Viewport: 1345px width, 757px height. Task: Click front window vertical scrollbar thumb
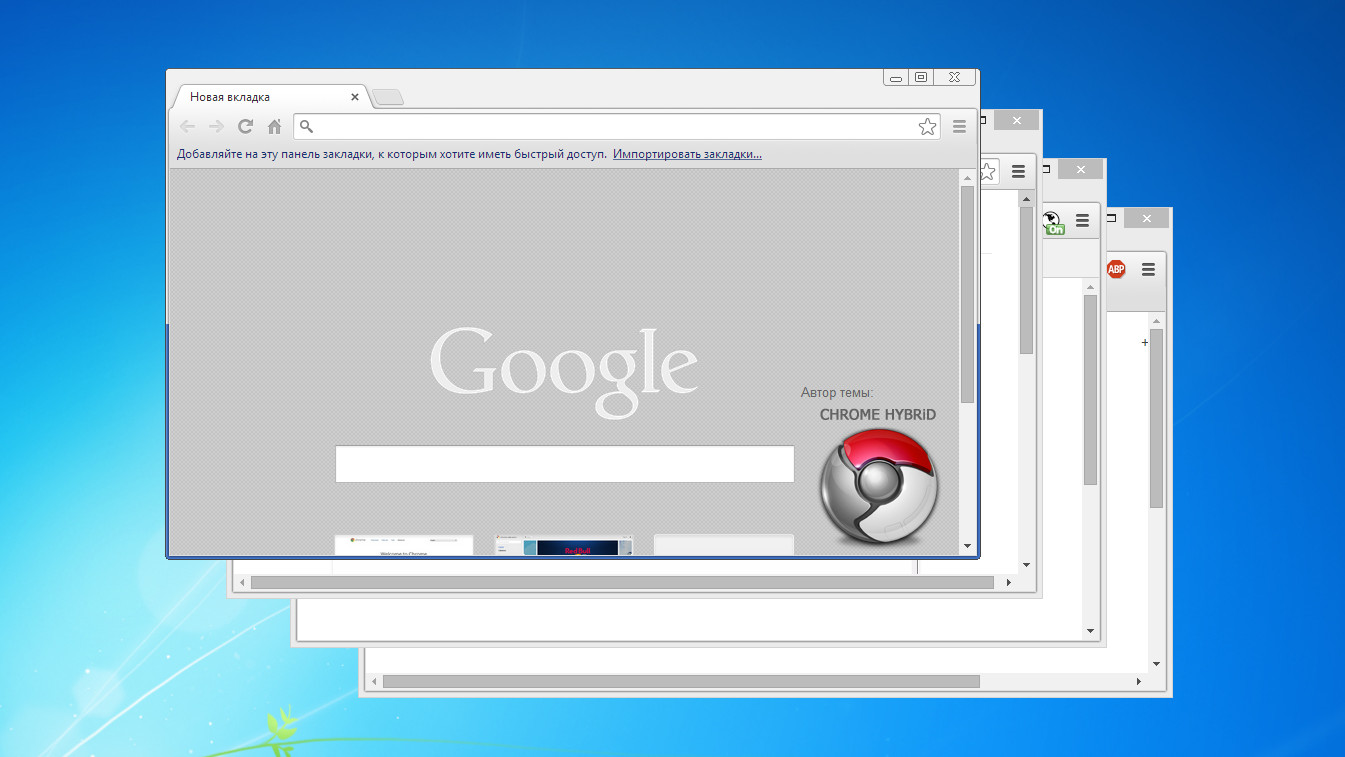967,294
